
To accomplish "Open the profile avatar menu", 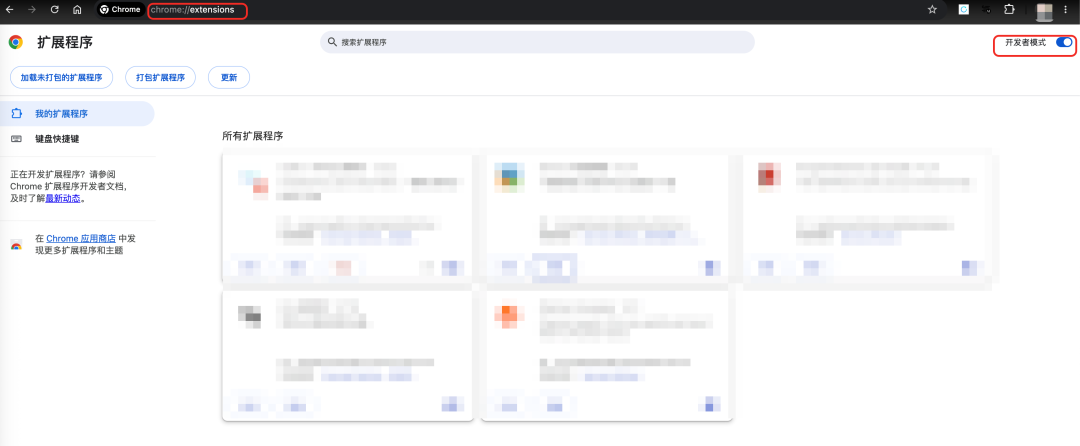I will coord(1044,10).
